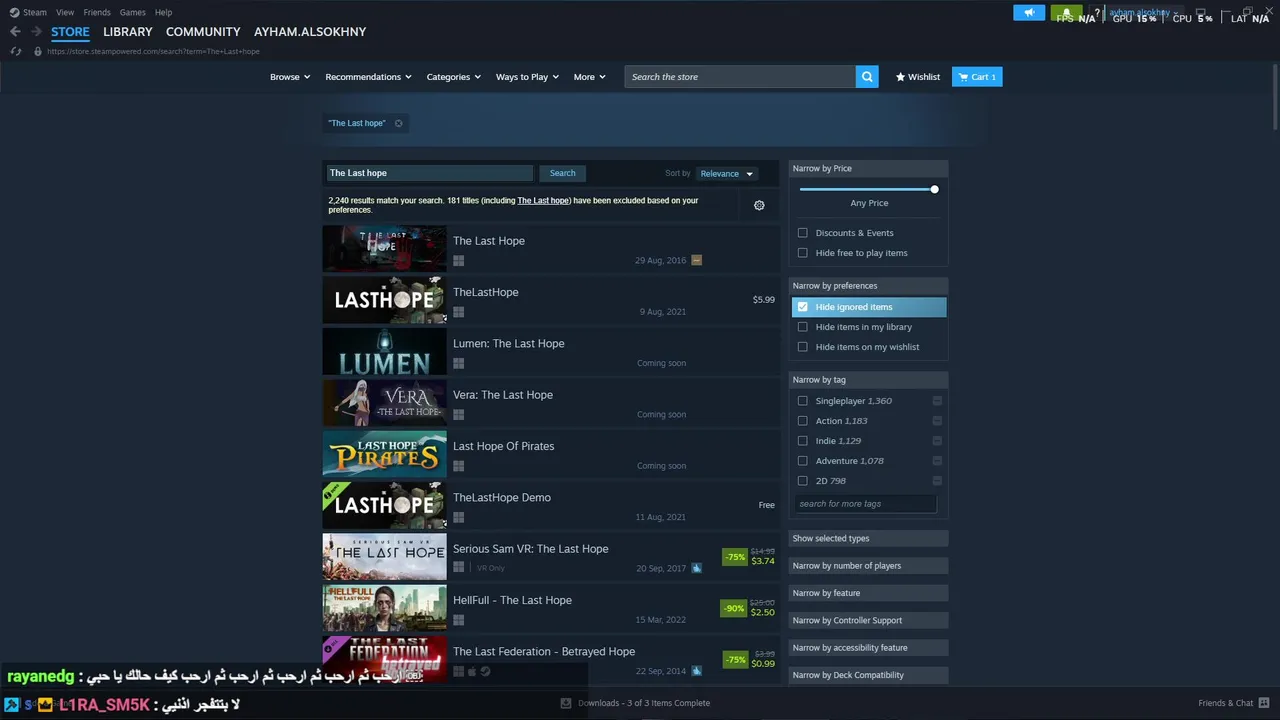Exclude the 2D tag via its minus icon
Image resolution: width=1280 pixels, height=720 pixels.
(x=937, y=481)
